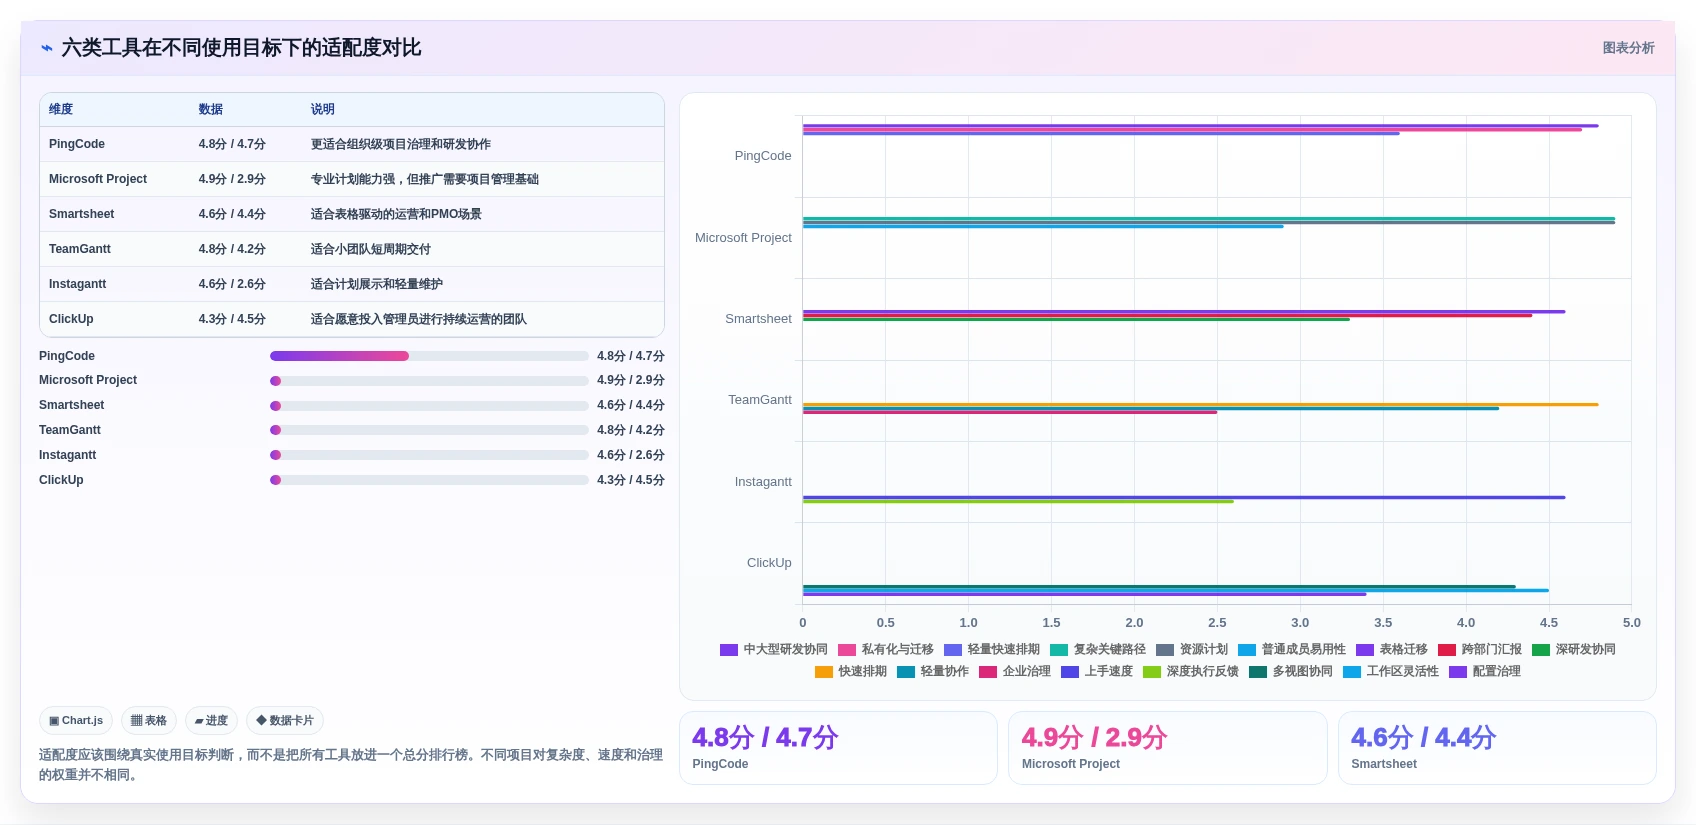
Task: Open the Microsoft Project score card
Action: coord(1167,748)
